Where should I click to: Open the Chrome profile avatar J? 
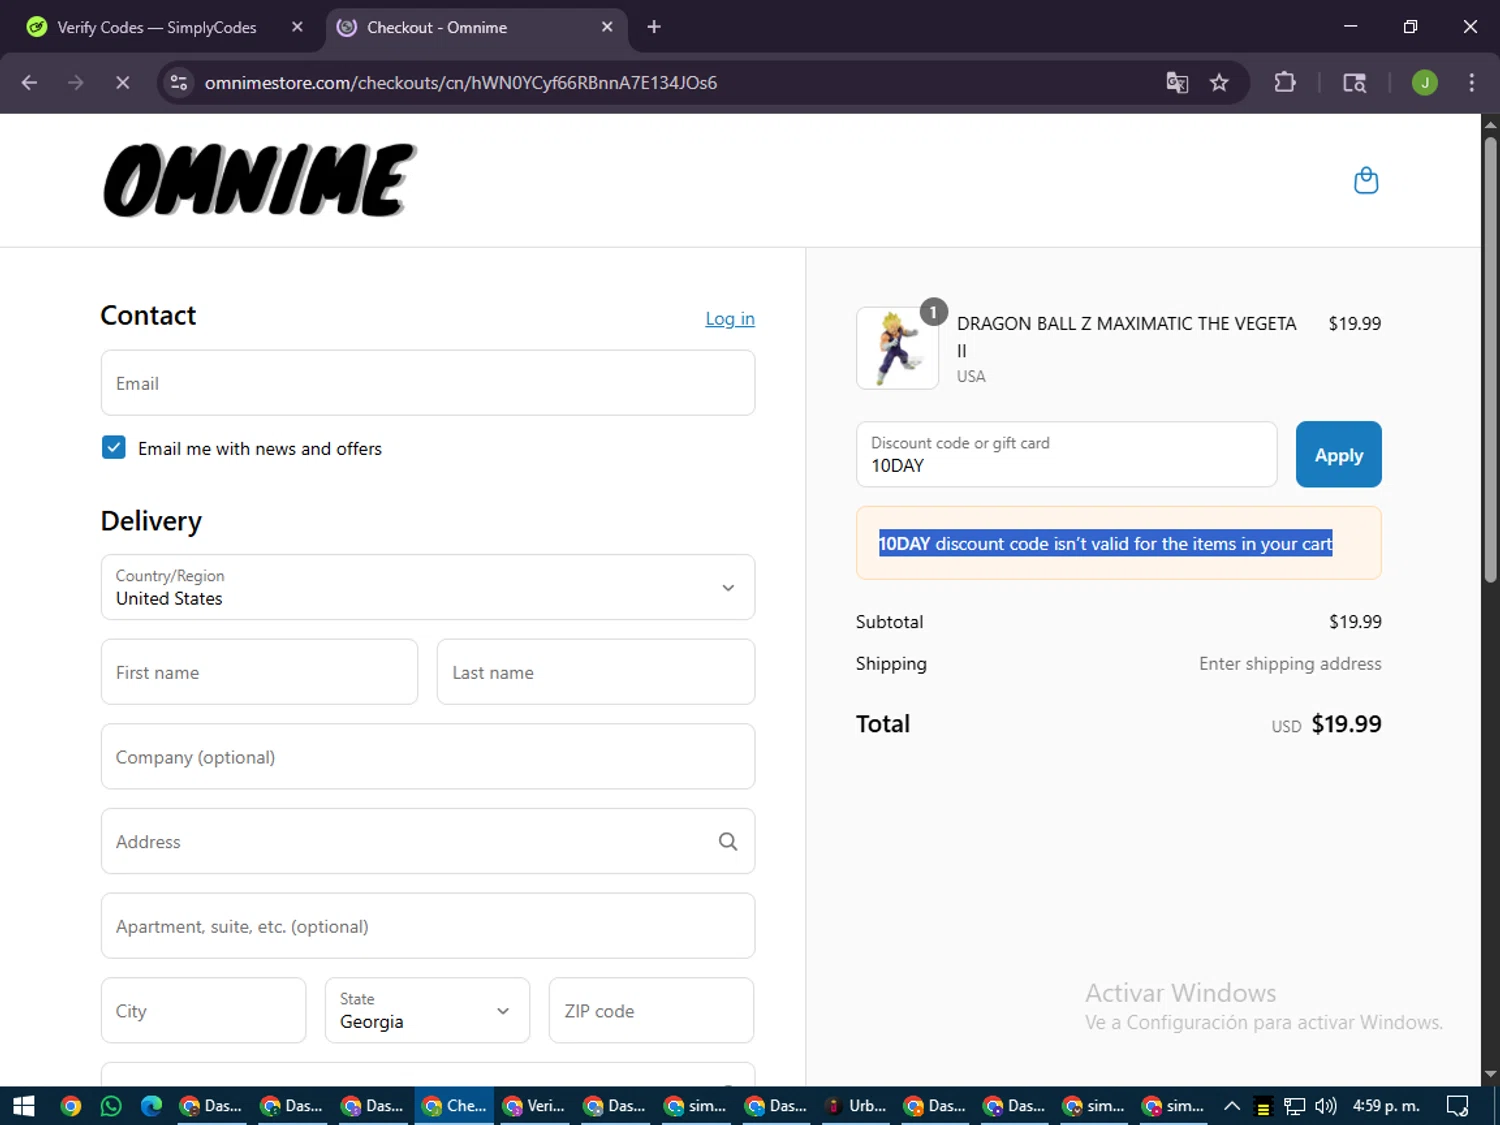pos(1425,83)
